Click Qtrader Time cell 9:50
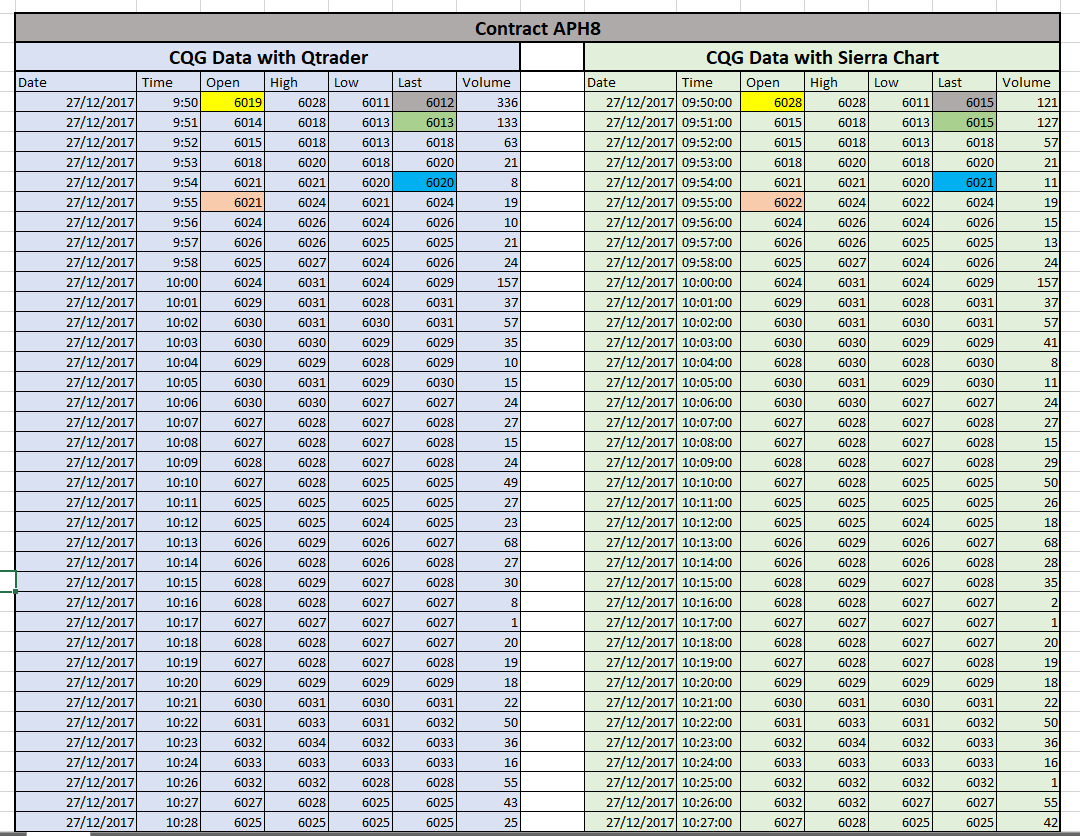This screenshot has width=1080, height=836. coord(169,103)
